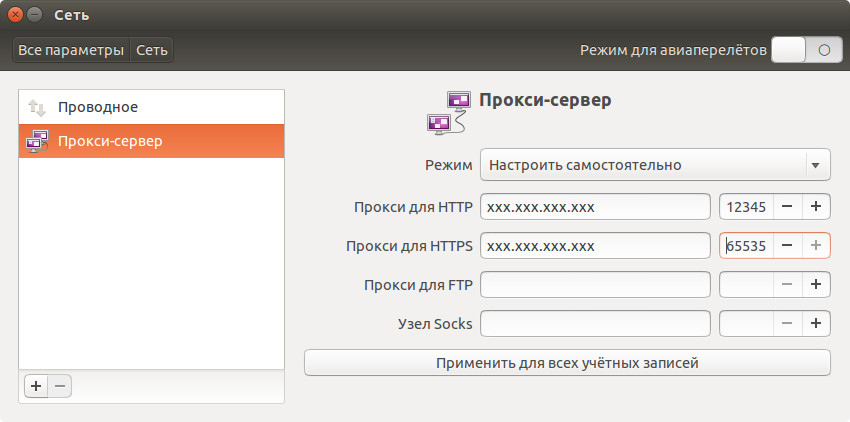This screenshot has height=422, width=850.
Task: Go back to Все параметры
Action: [71, 50]
